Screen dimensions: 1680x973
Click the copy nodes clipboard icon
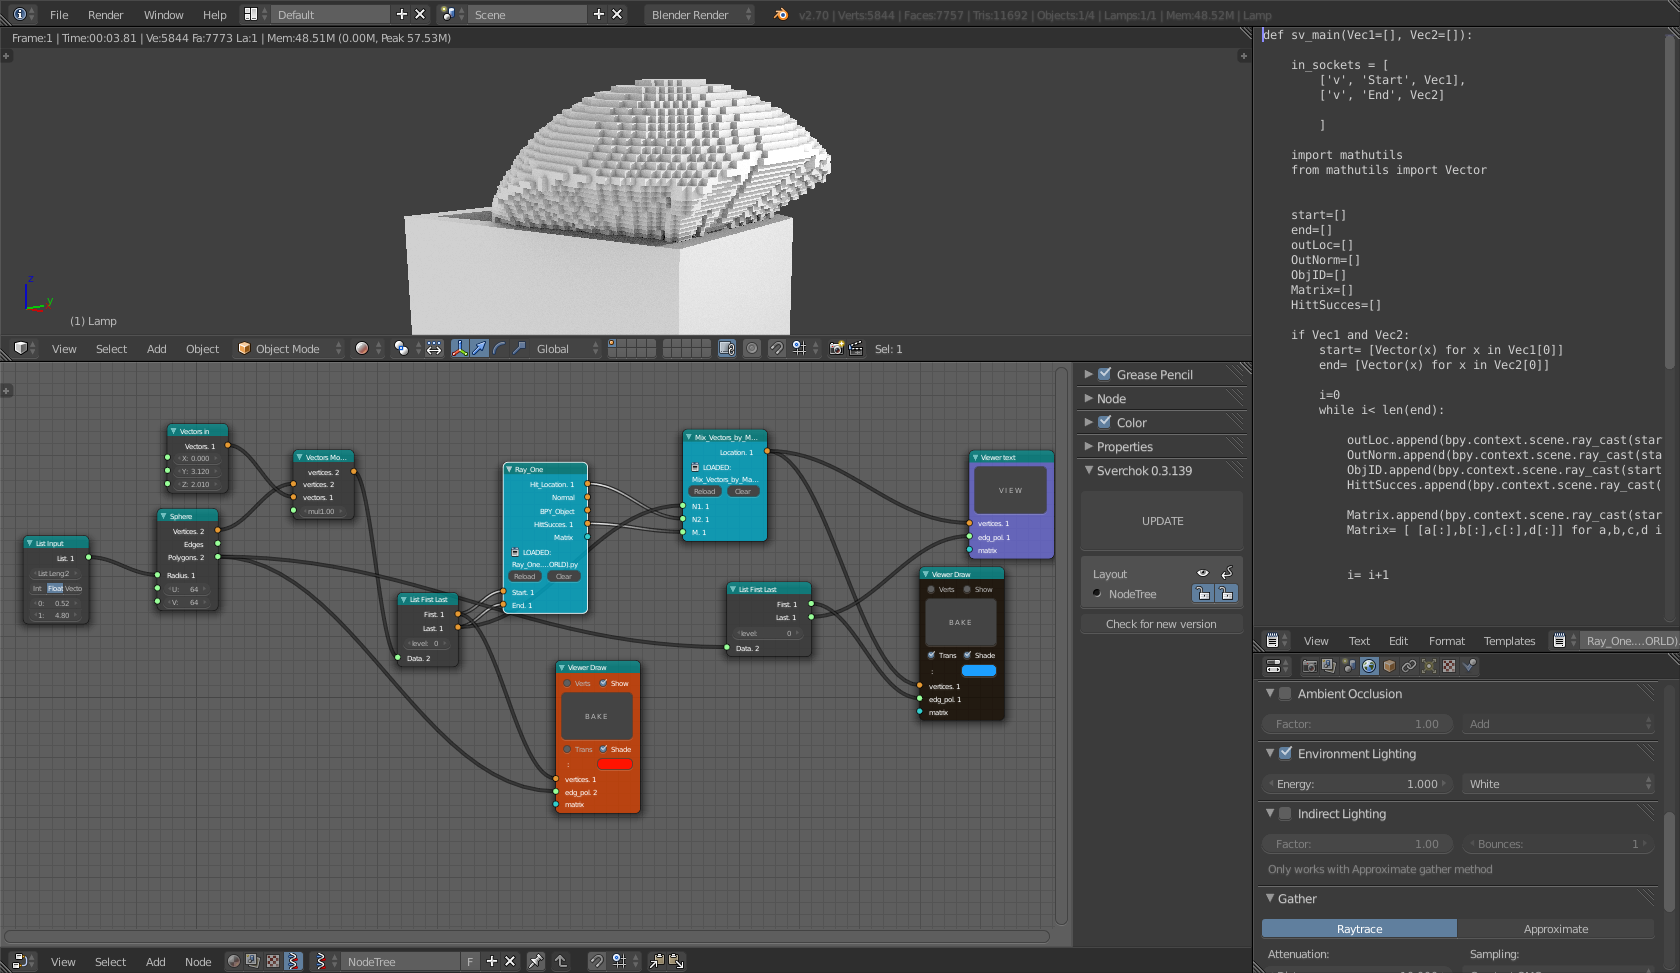(x=657, y=961)
